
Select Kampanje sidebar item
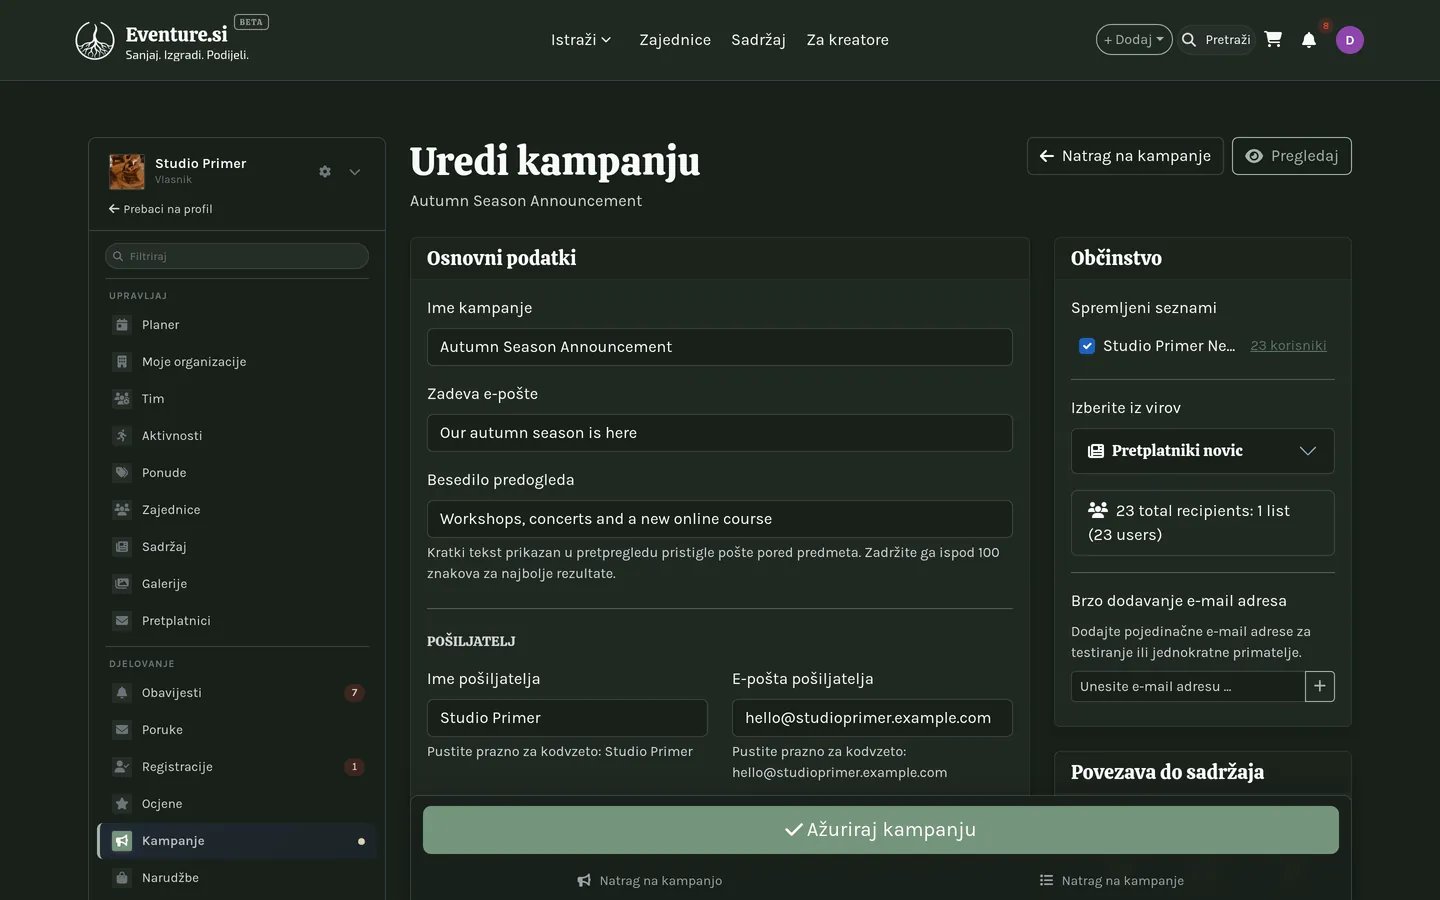[236, 841]
